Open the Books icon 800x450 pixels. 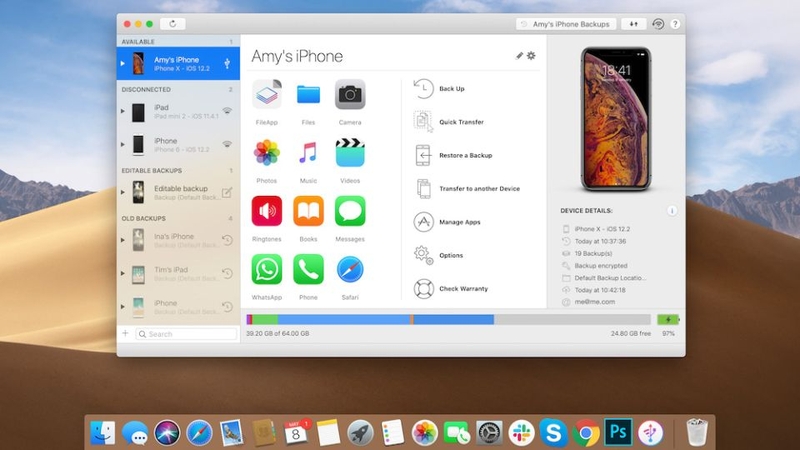pyautogui.click(x=308, y=211)
